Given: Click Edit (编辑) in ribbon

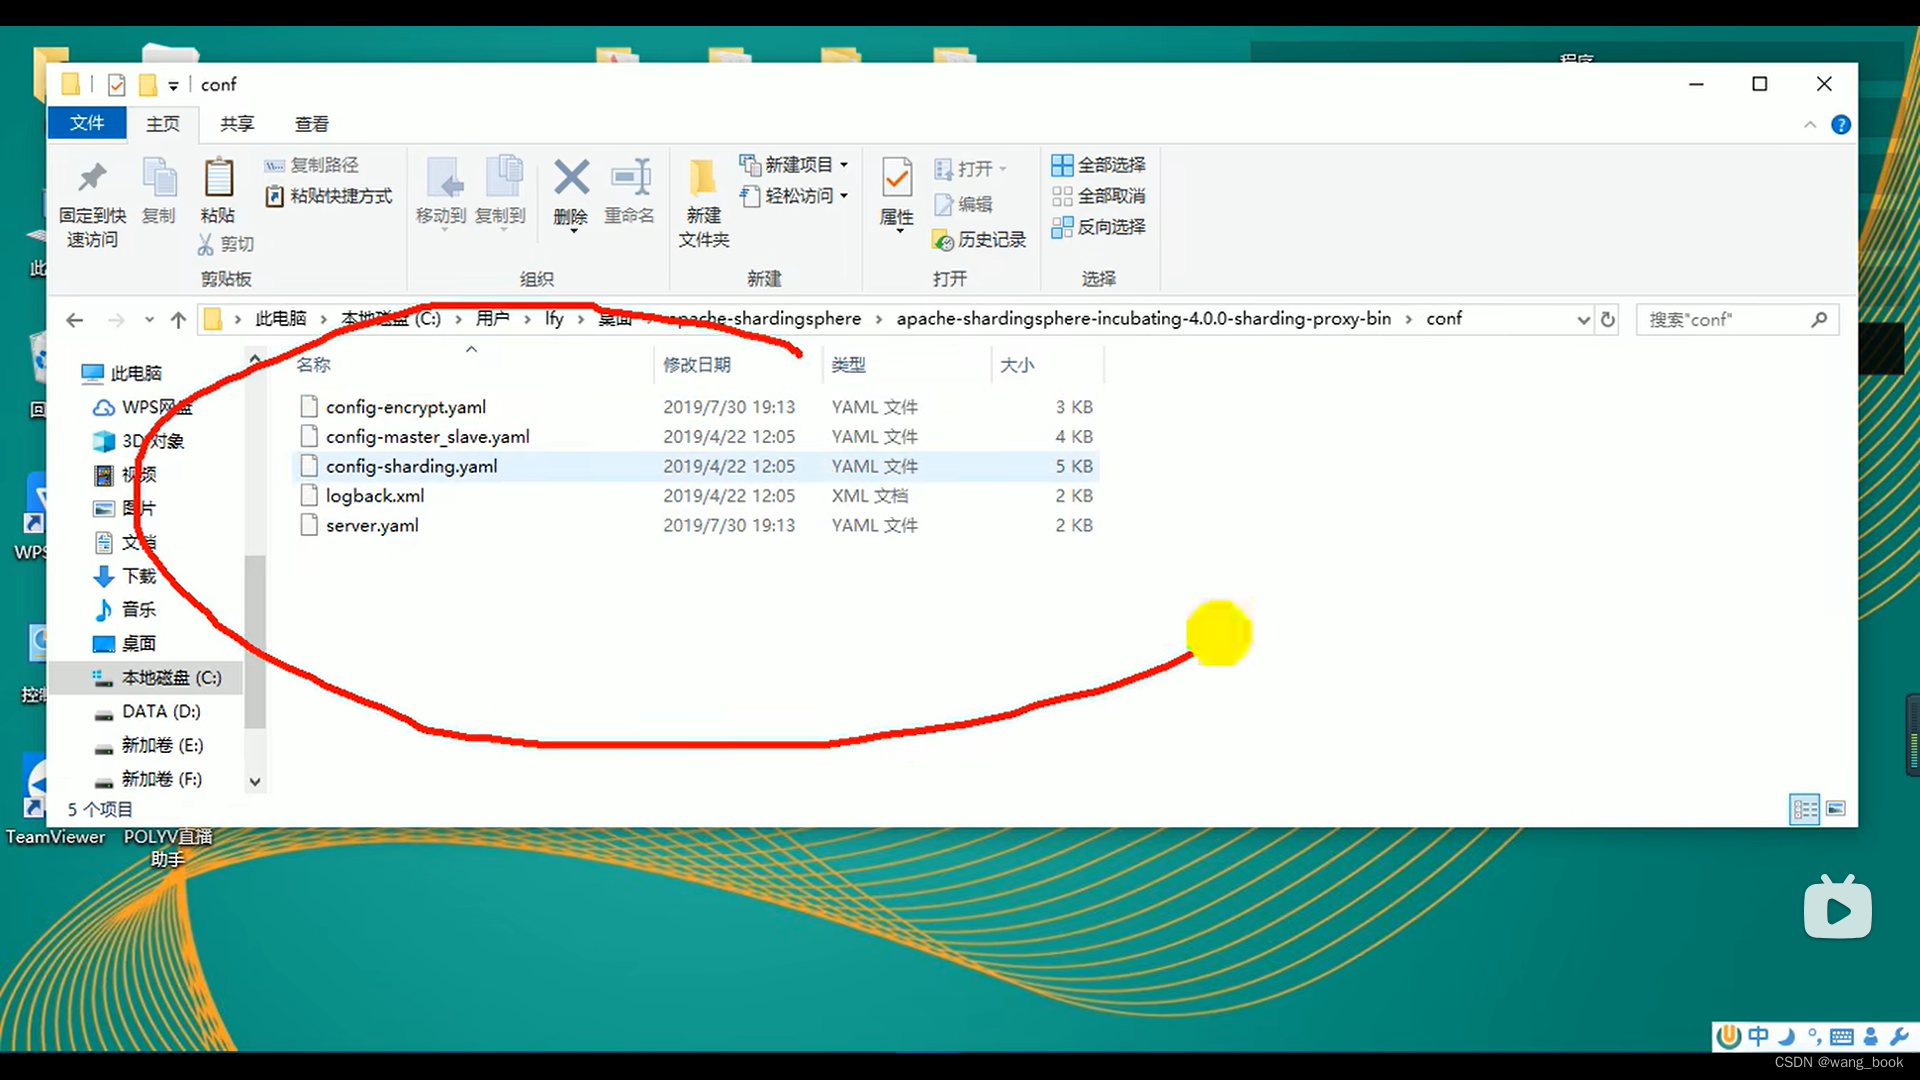Looking at the screenshot, I should point(963,204).
